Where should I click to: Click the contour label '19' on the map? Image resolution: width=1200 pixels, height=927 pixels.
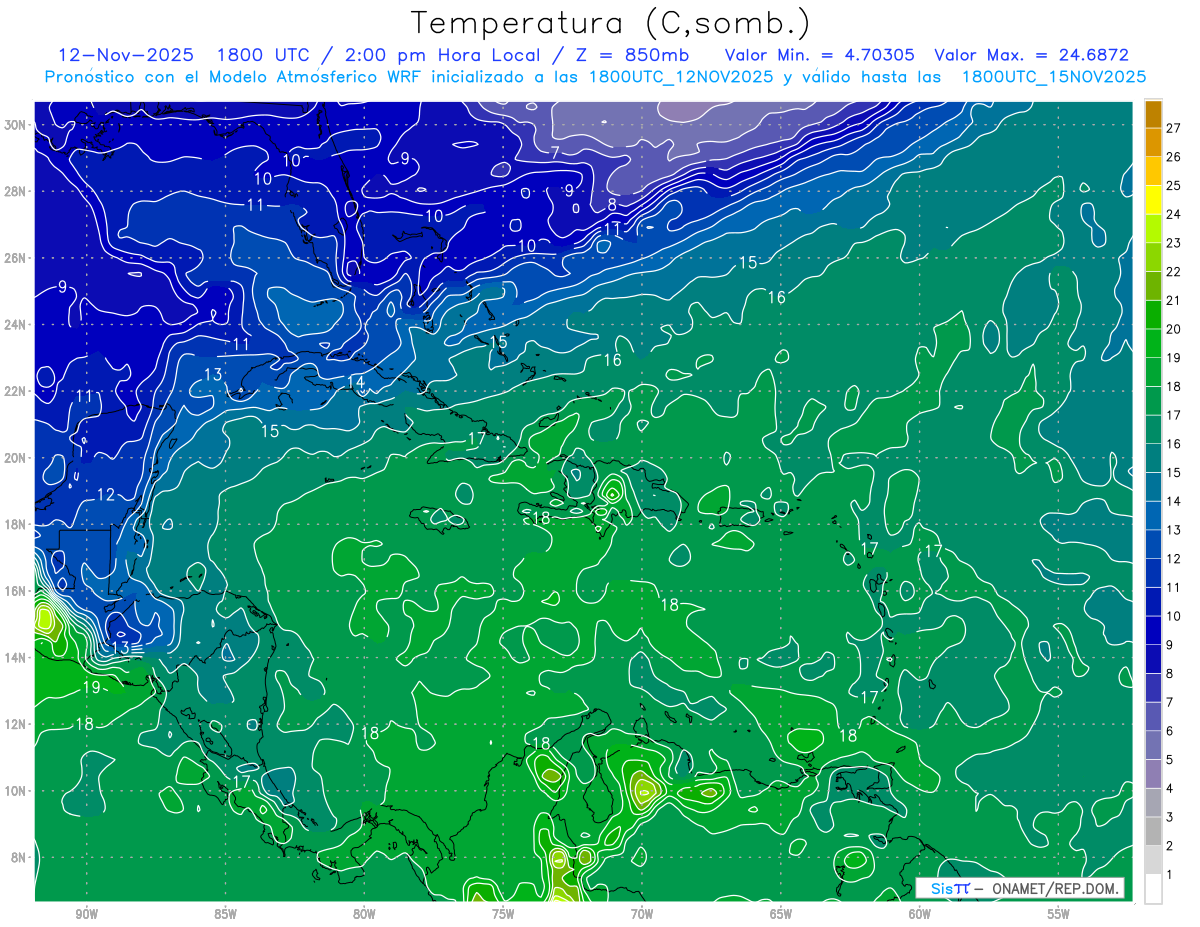[x=91, y=688]
